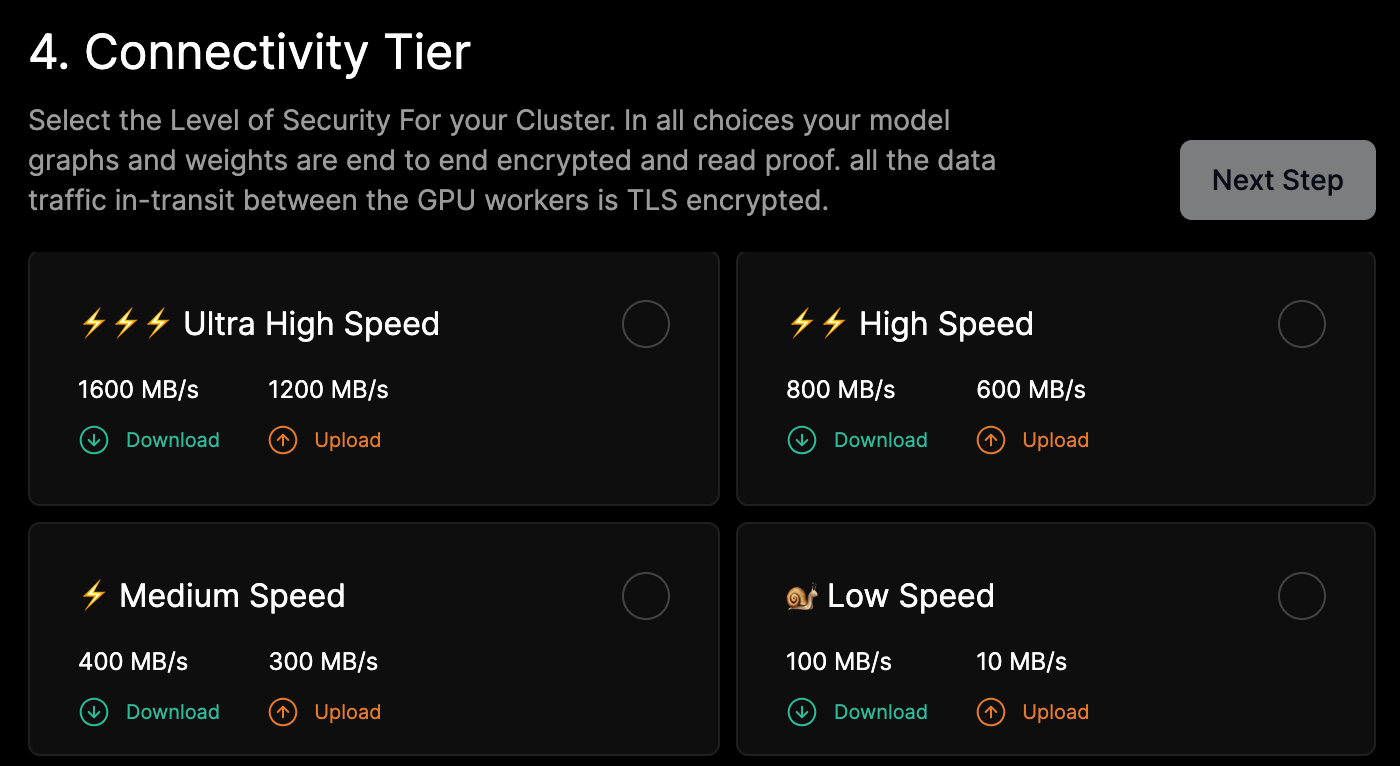Click the High Speed download arrow icon
The width and height of the screenshot is (1400, 766).
pyautogui.click(x=802, y=440)
